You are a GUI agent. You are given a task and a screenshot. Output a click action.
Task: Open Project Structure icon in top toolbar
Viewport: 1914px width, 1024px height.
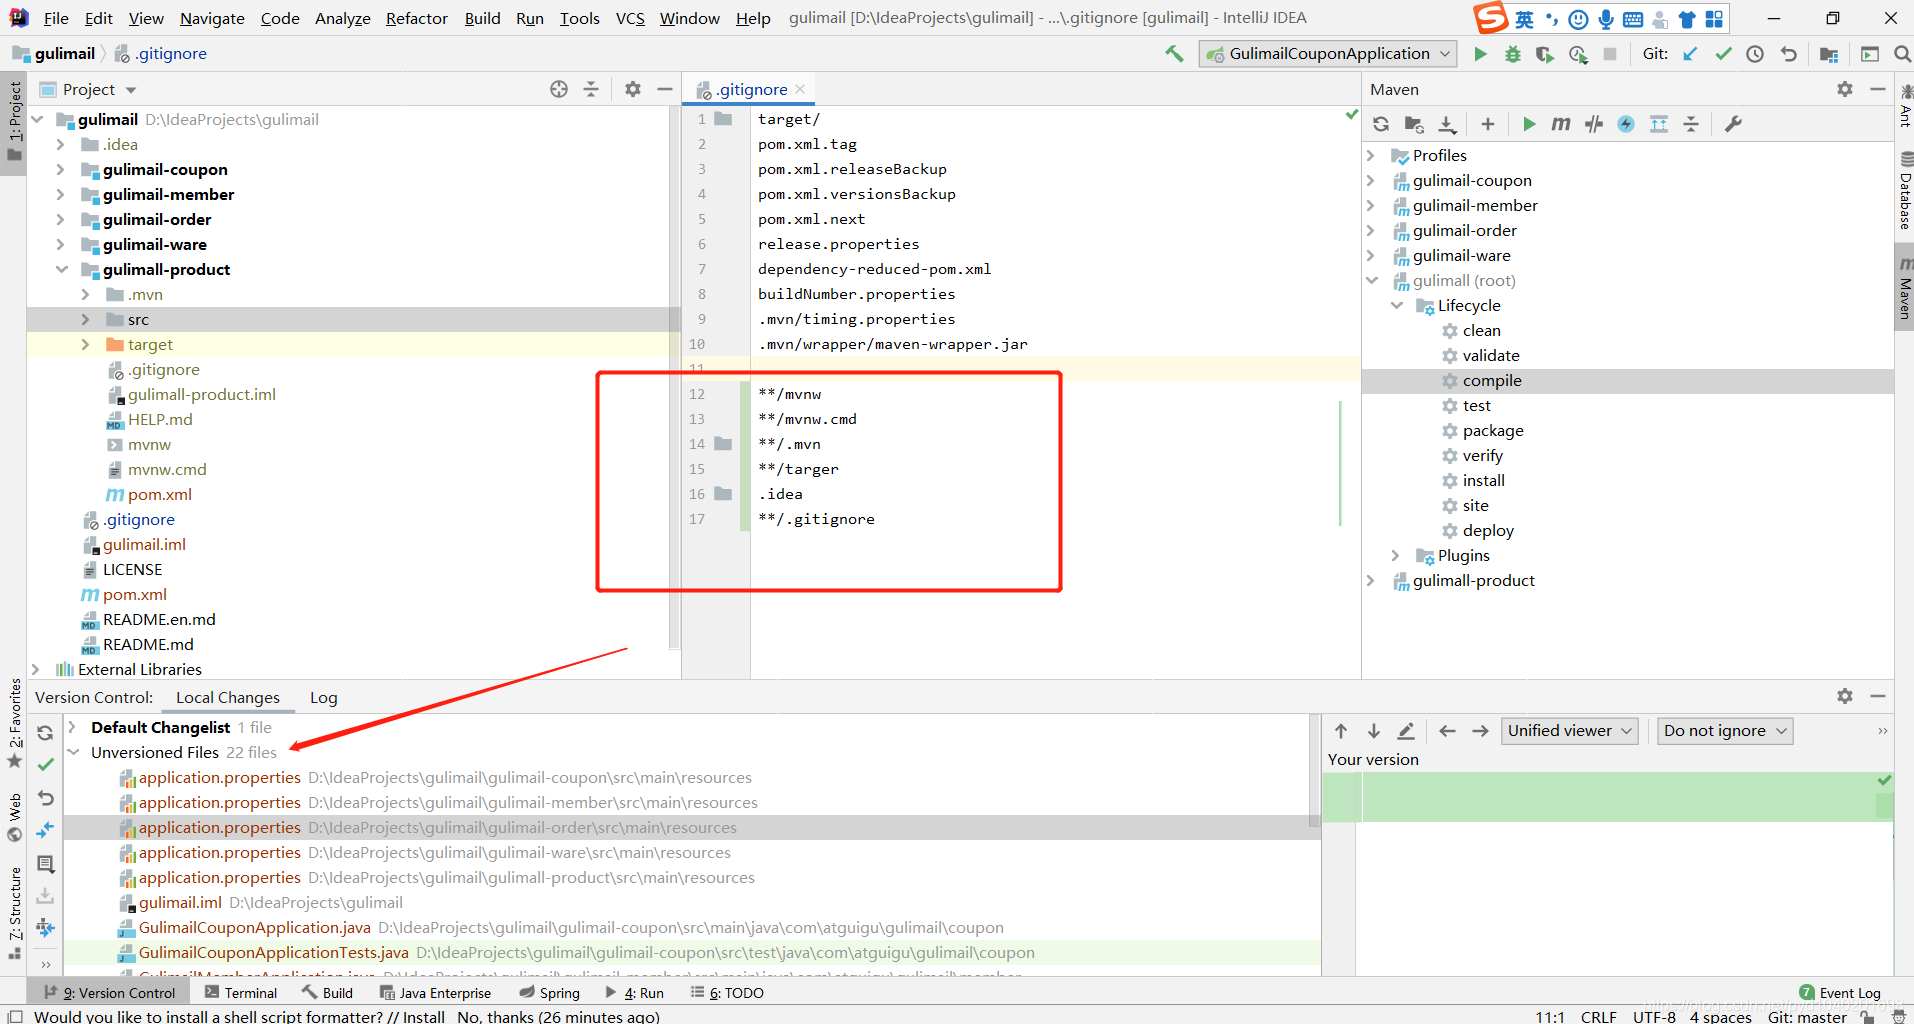tap(1829, 54)
